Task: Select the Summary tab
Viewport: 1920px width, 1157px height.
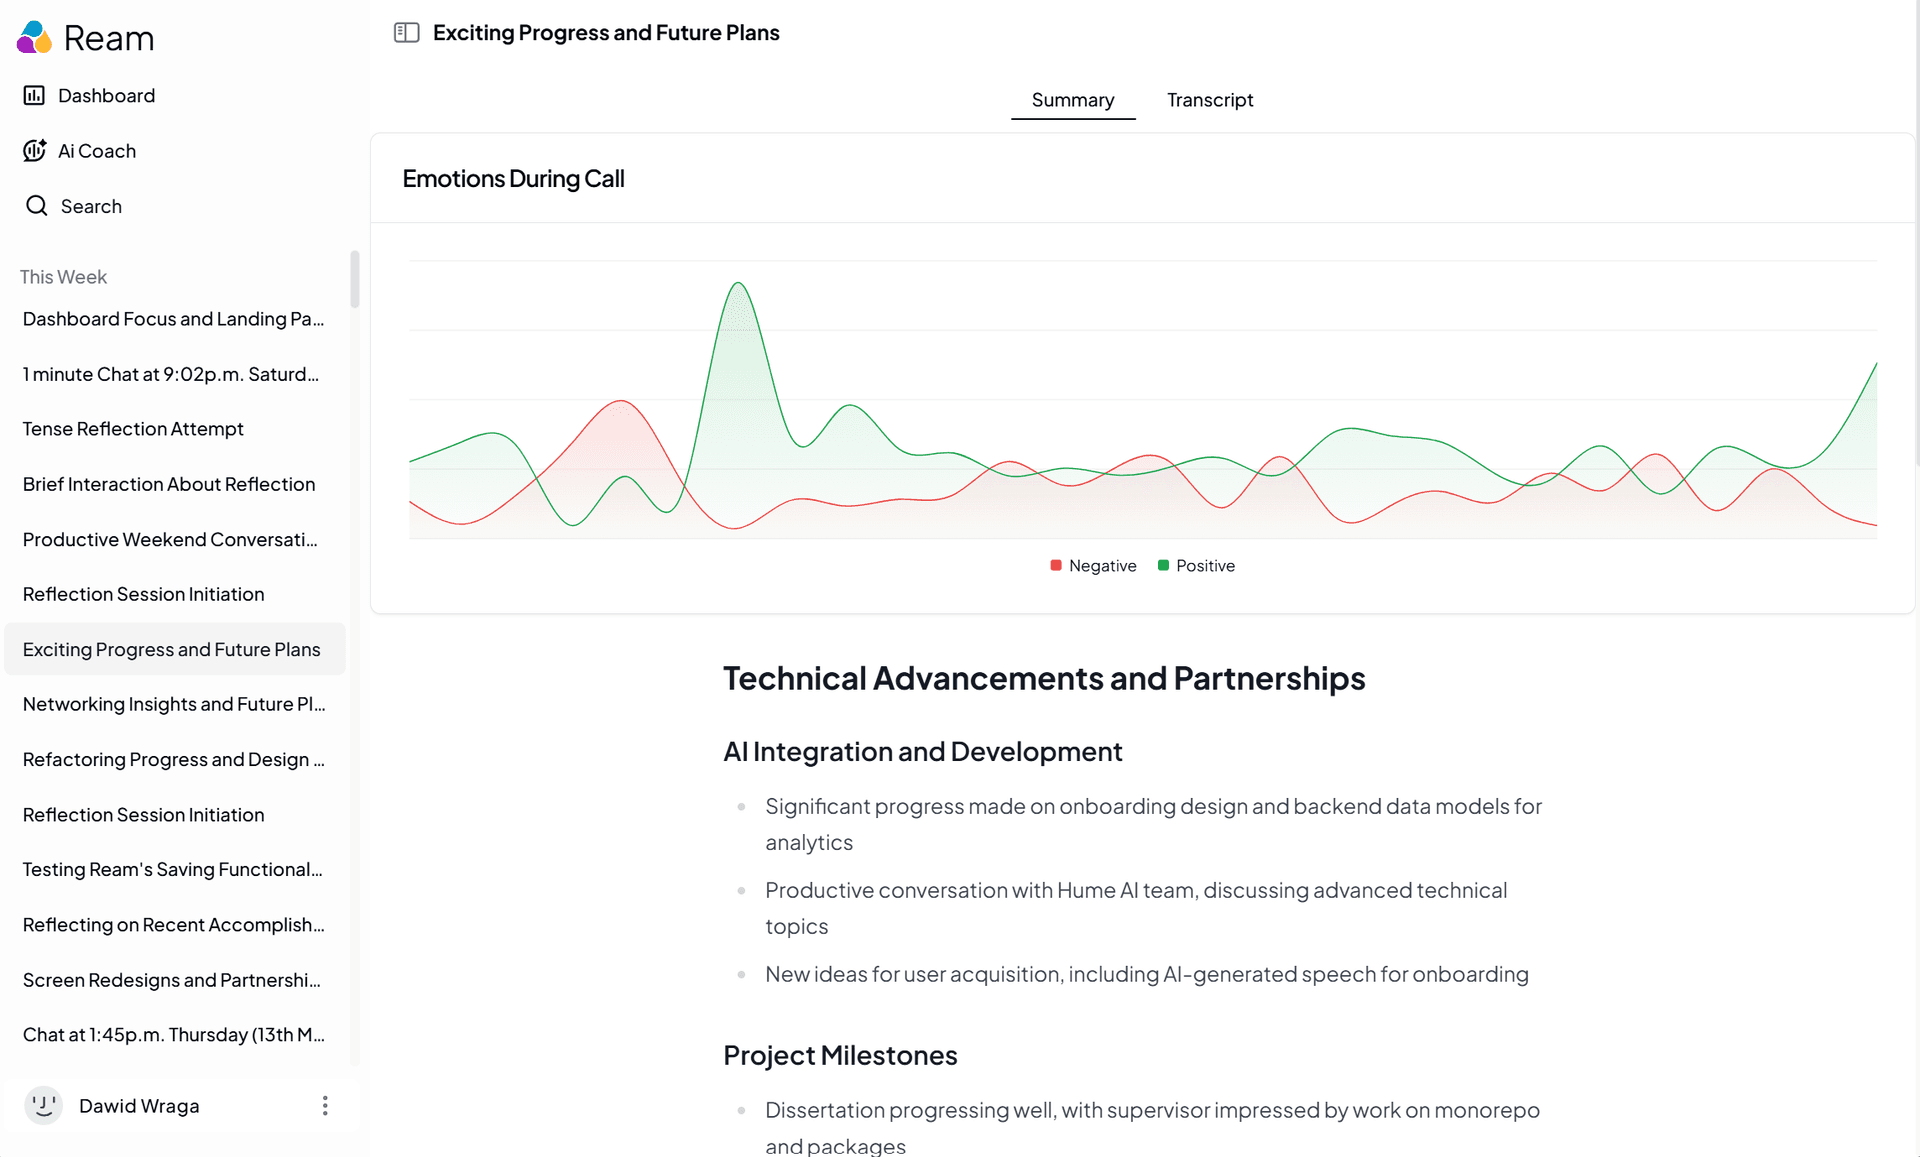Action: (x=1072, y=100)
